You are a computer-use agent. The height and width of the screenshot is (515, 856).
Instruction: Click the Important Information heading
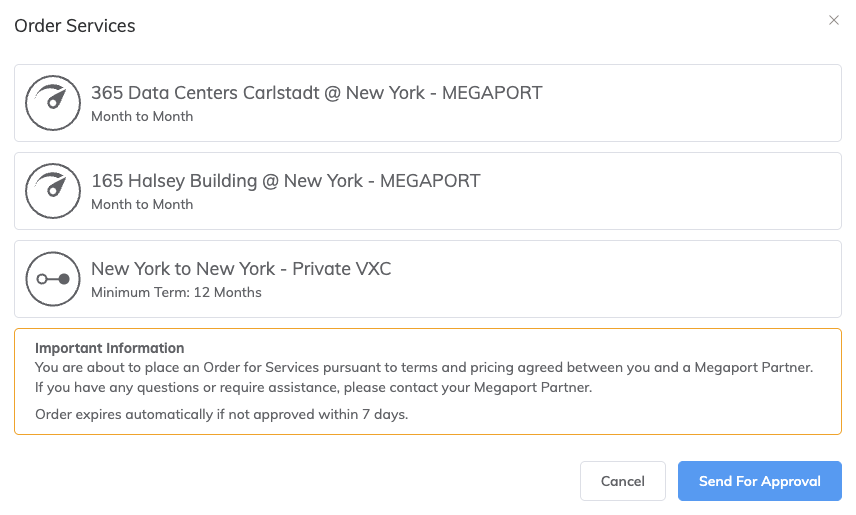(x=110, y=348)
